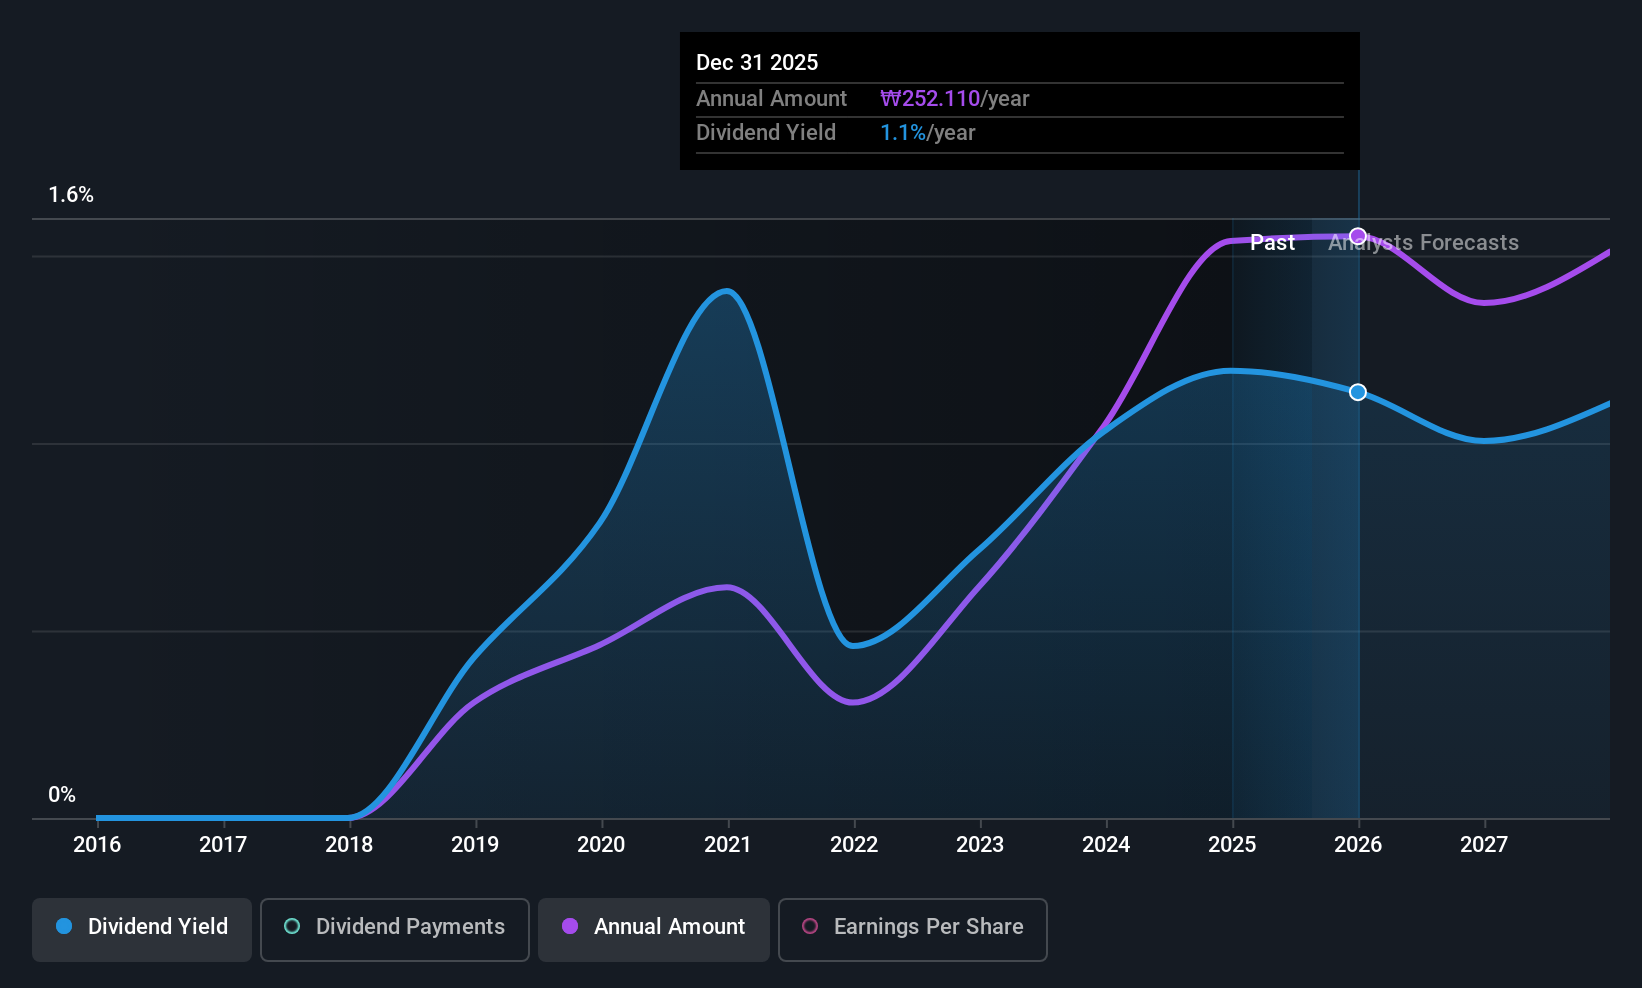Viewport: 1642px width, 988px height.
Task: Click the pink Earnings Per Share circle
Action: coord(810,926)
